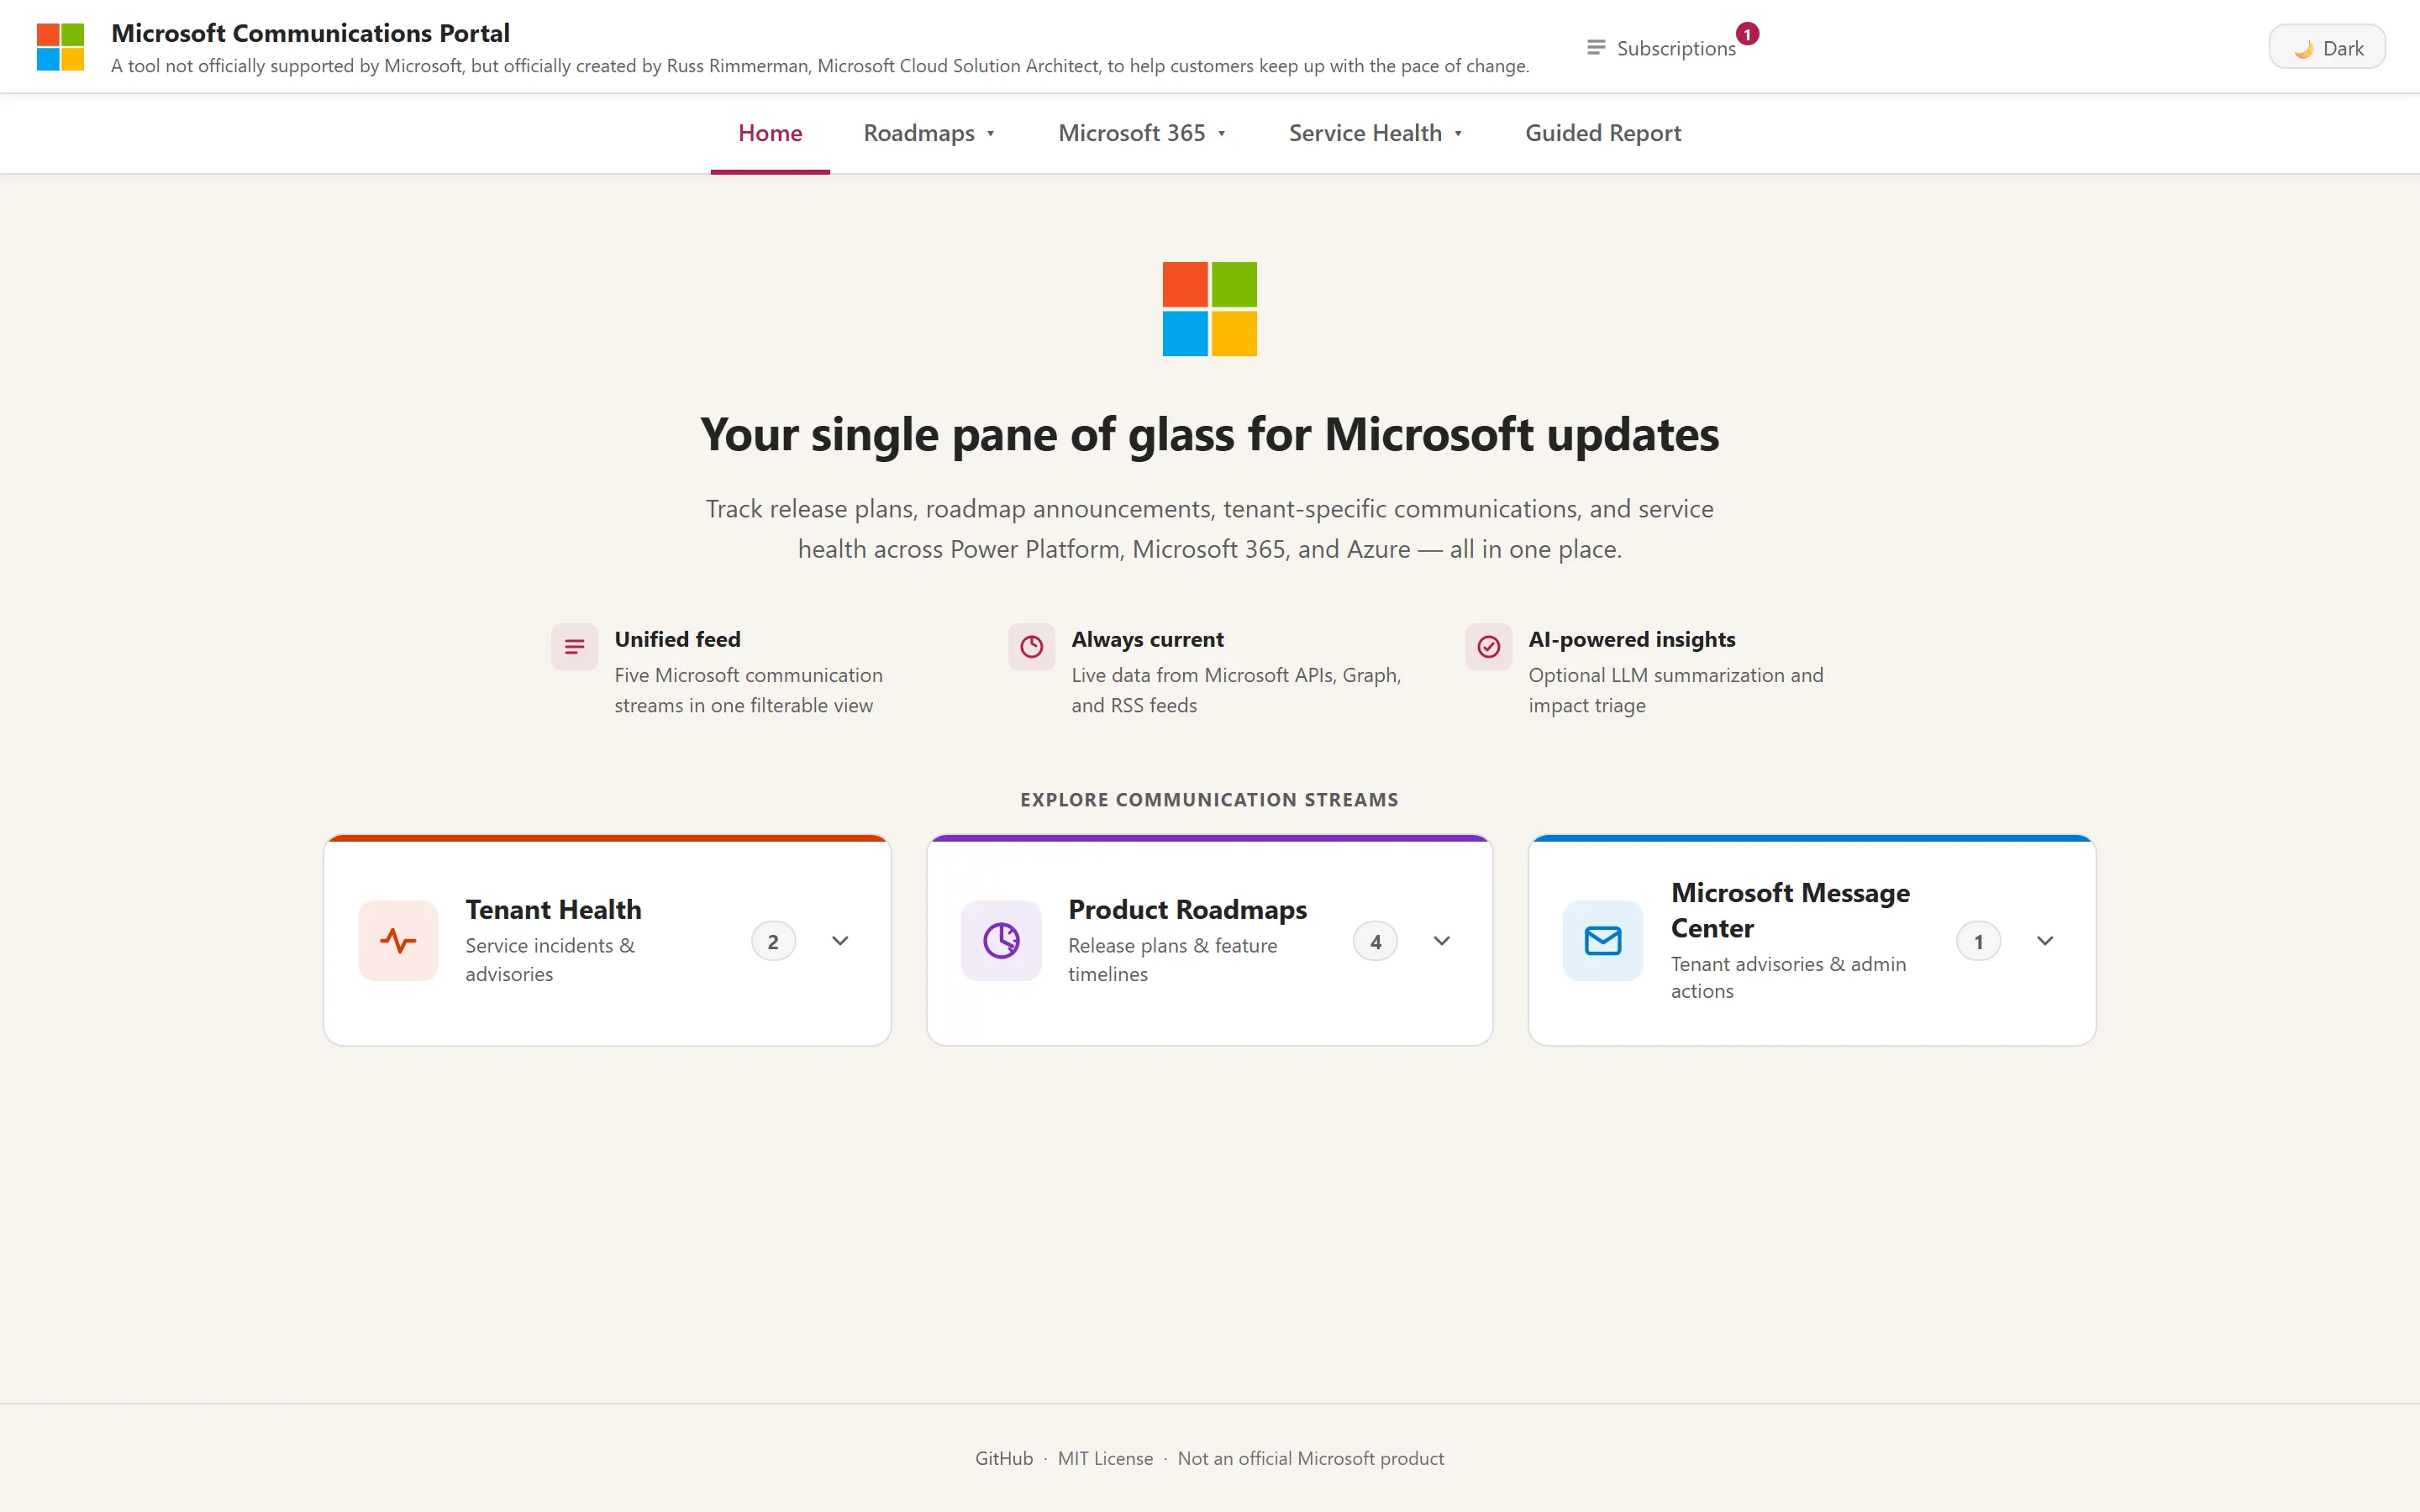Expand the Tenant Health card chevron

(x=840, y=941)
